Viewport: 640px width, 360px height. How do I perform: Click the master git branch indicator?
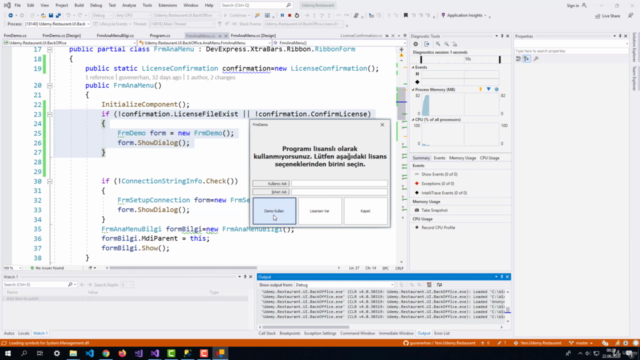580,343
